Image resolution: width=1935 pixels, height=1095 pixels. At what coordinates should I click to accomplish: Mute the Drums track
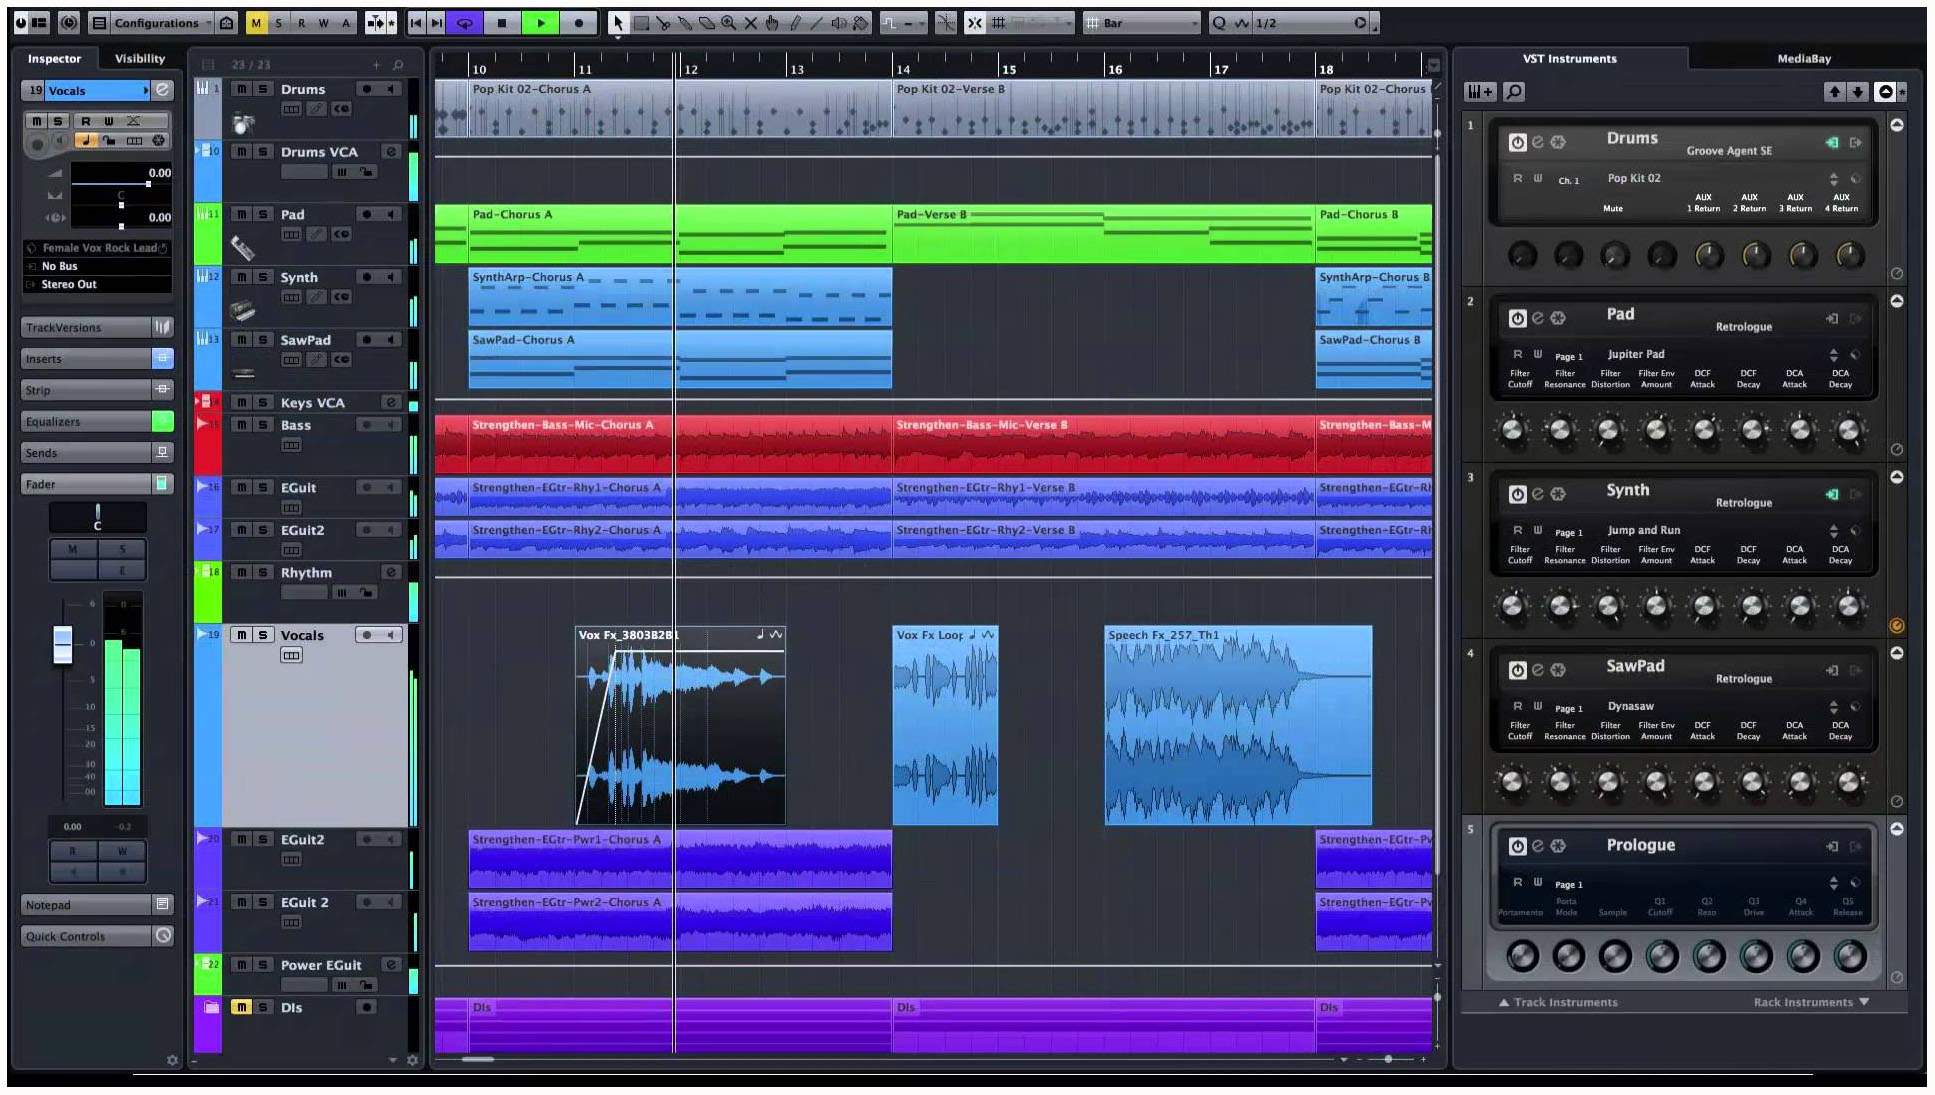[x=241, y=89]
